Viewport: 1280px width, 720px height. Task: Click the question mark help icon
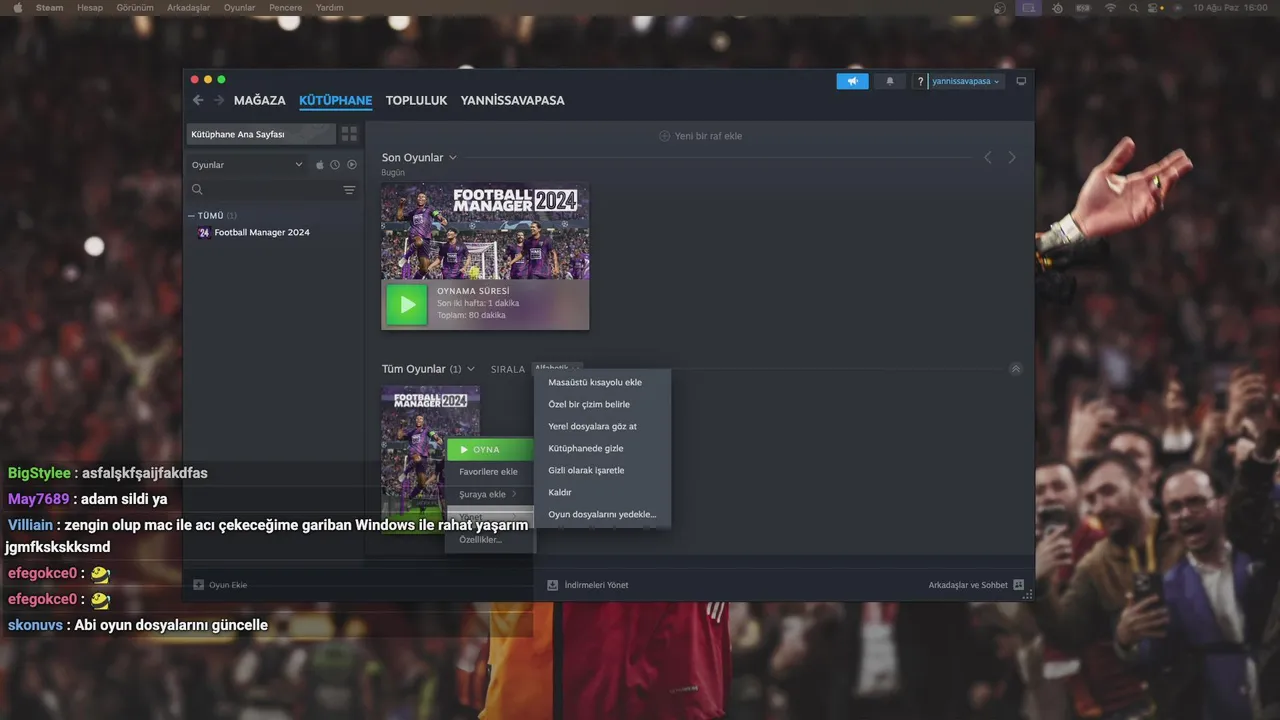click(920, 81)
